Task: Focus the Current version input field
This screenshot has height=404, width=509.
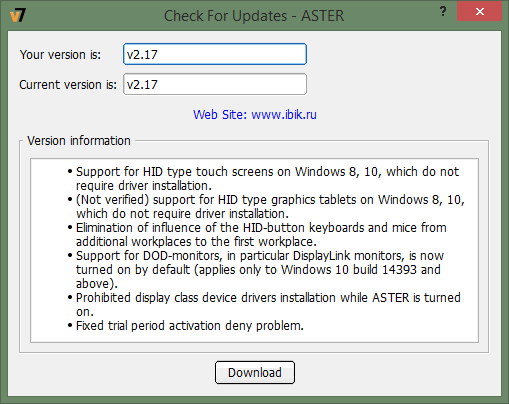Action: (215, 84)
